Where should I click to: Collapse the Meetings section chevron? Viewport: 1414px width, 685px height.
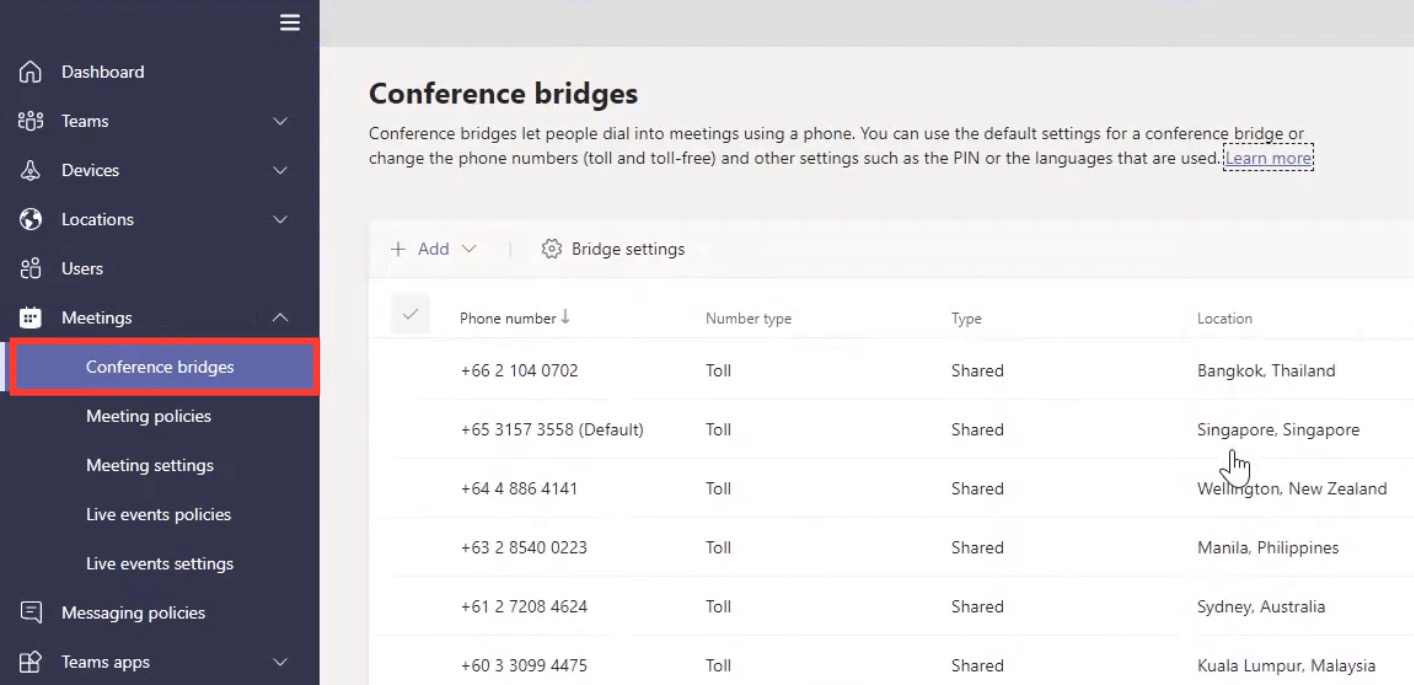[280, 317]
